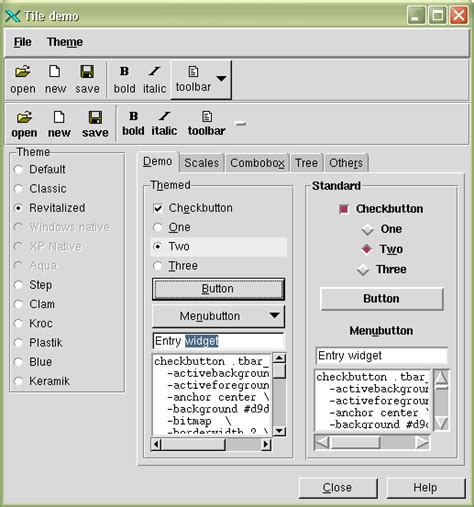Open the Standard Menubutton
The width and height of the screenshot is (474, 507).
click(381, 331)
